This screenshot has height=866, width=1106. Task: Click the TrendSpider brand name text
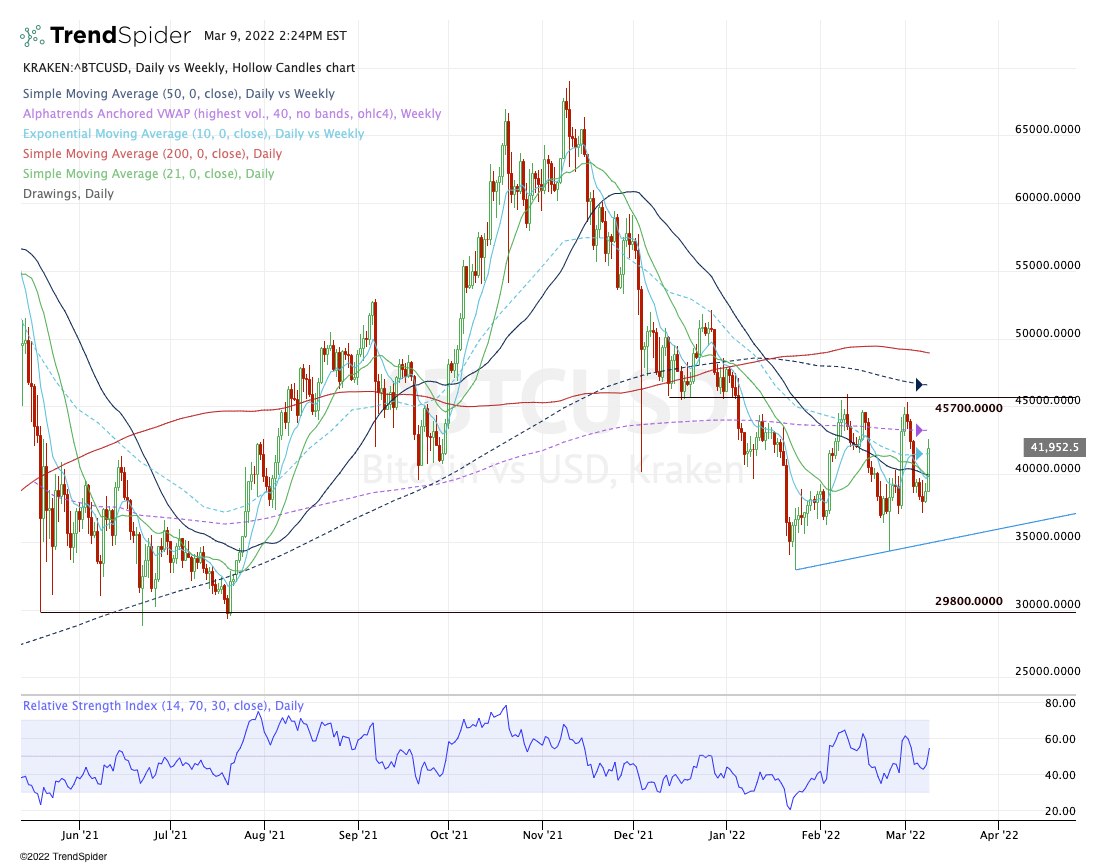(121, 35)
